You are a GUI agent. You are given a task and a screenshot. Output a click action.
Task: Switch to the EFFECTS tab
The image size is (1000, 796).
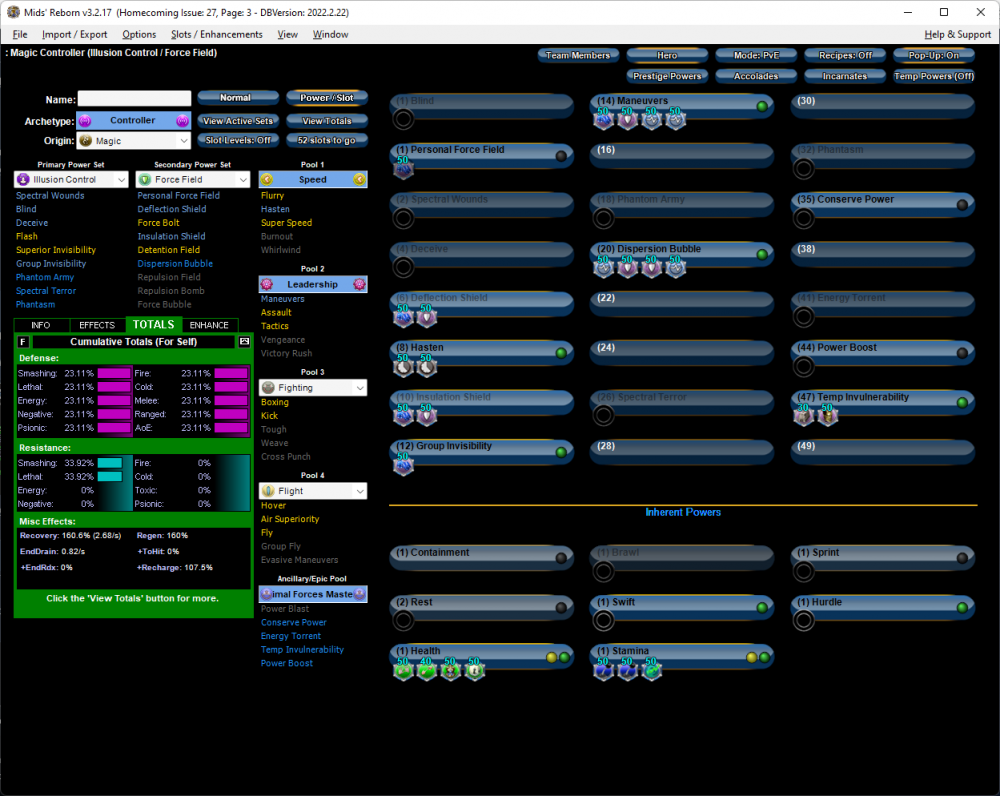pyautogui.click(x=97, y=325)
